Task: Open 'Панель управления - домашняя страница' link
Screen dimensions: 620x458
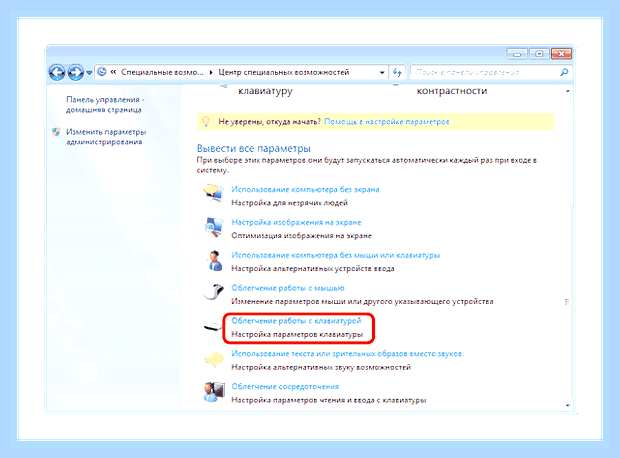Action: (105, 104)
